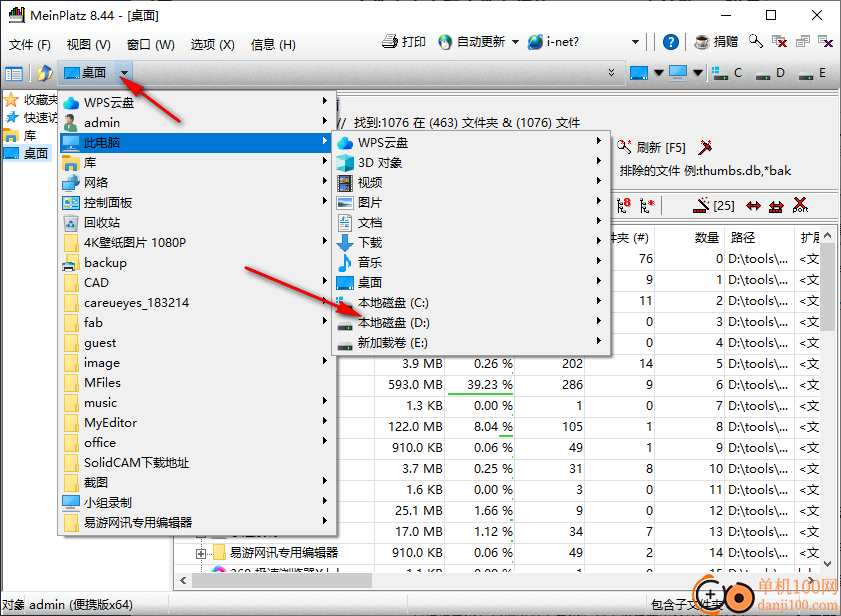Select 控制面板 in the dropdown menu
This screenshot has height=616, width=841.
pyautogui.click(x=197, y=203)
